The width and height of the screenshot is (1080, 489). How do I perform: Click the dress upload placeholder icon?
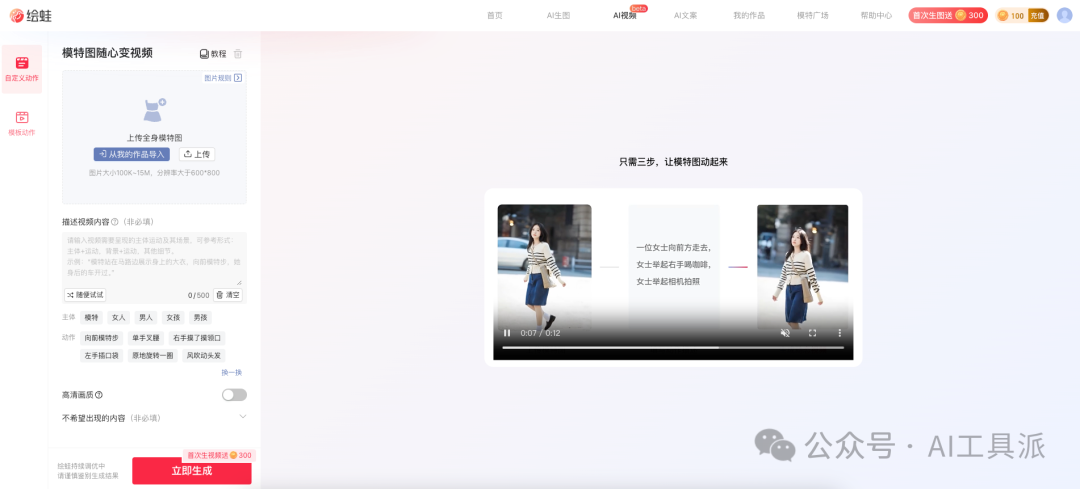[x=154, y=110]
